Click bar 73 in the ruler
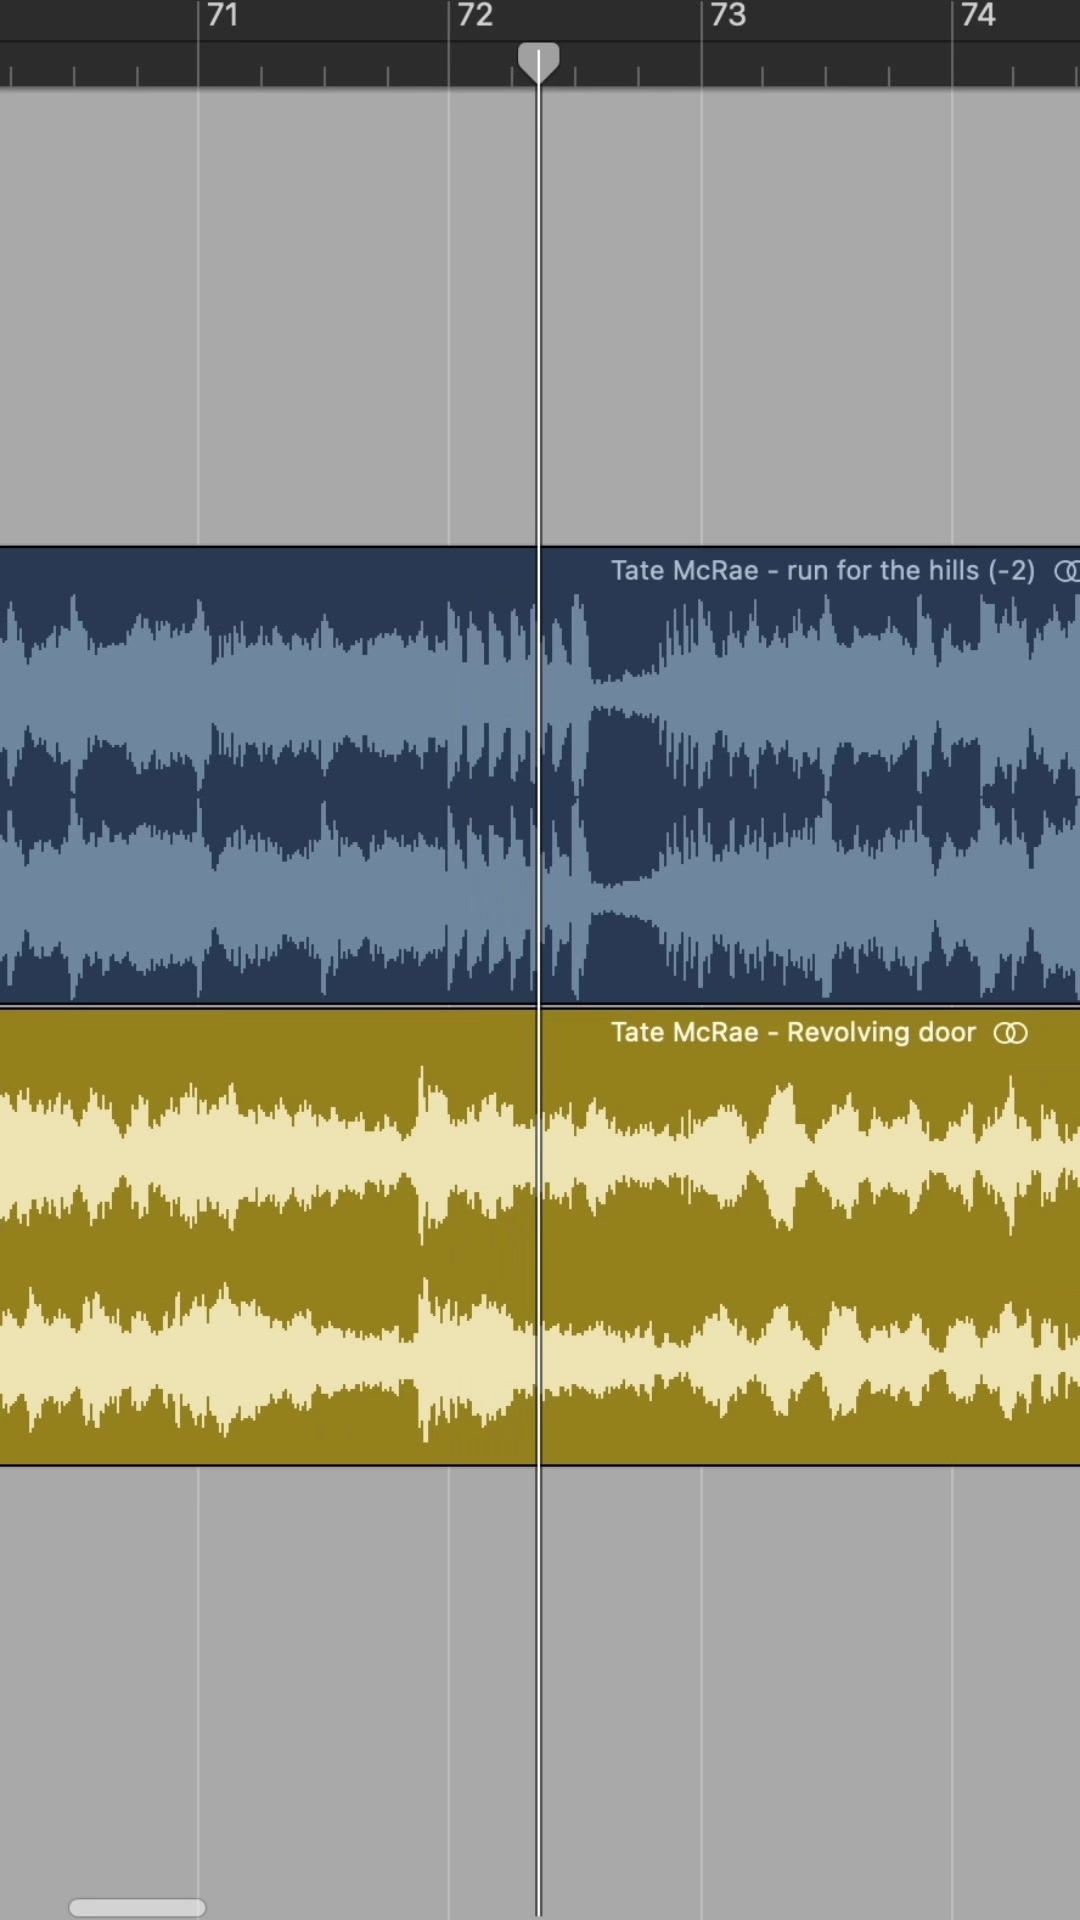This screenshot has width=1080, height=1920. pyautogui.click(x=728, y=15)
